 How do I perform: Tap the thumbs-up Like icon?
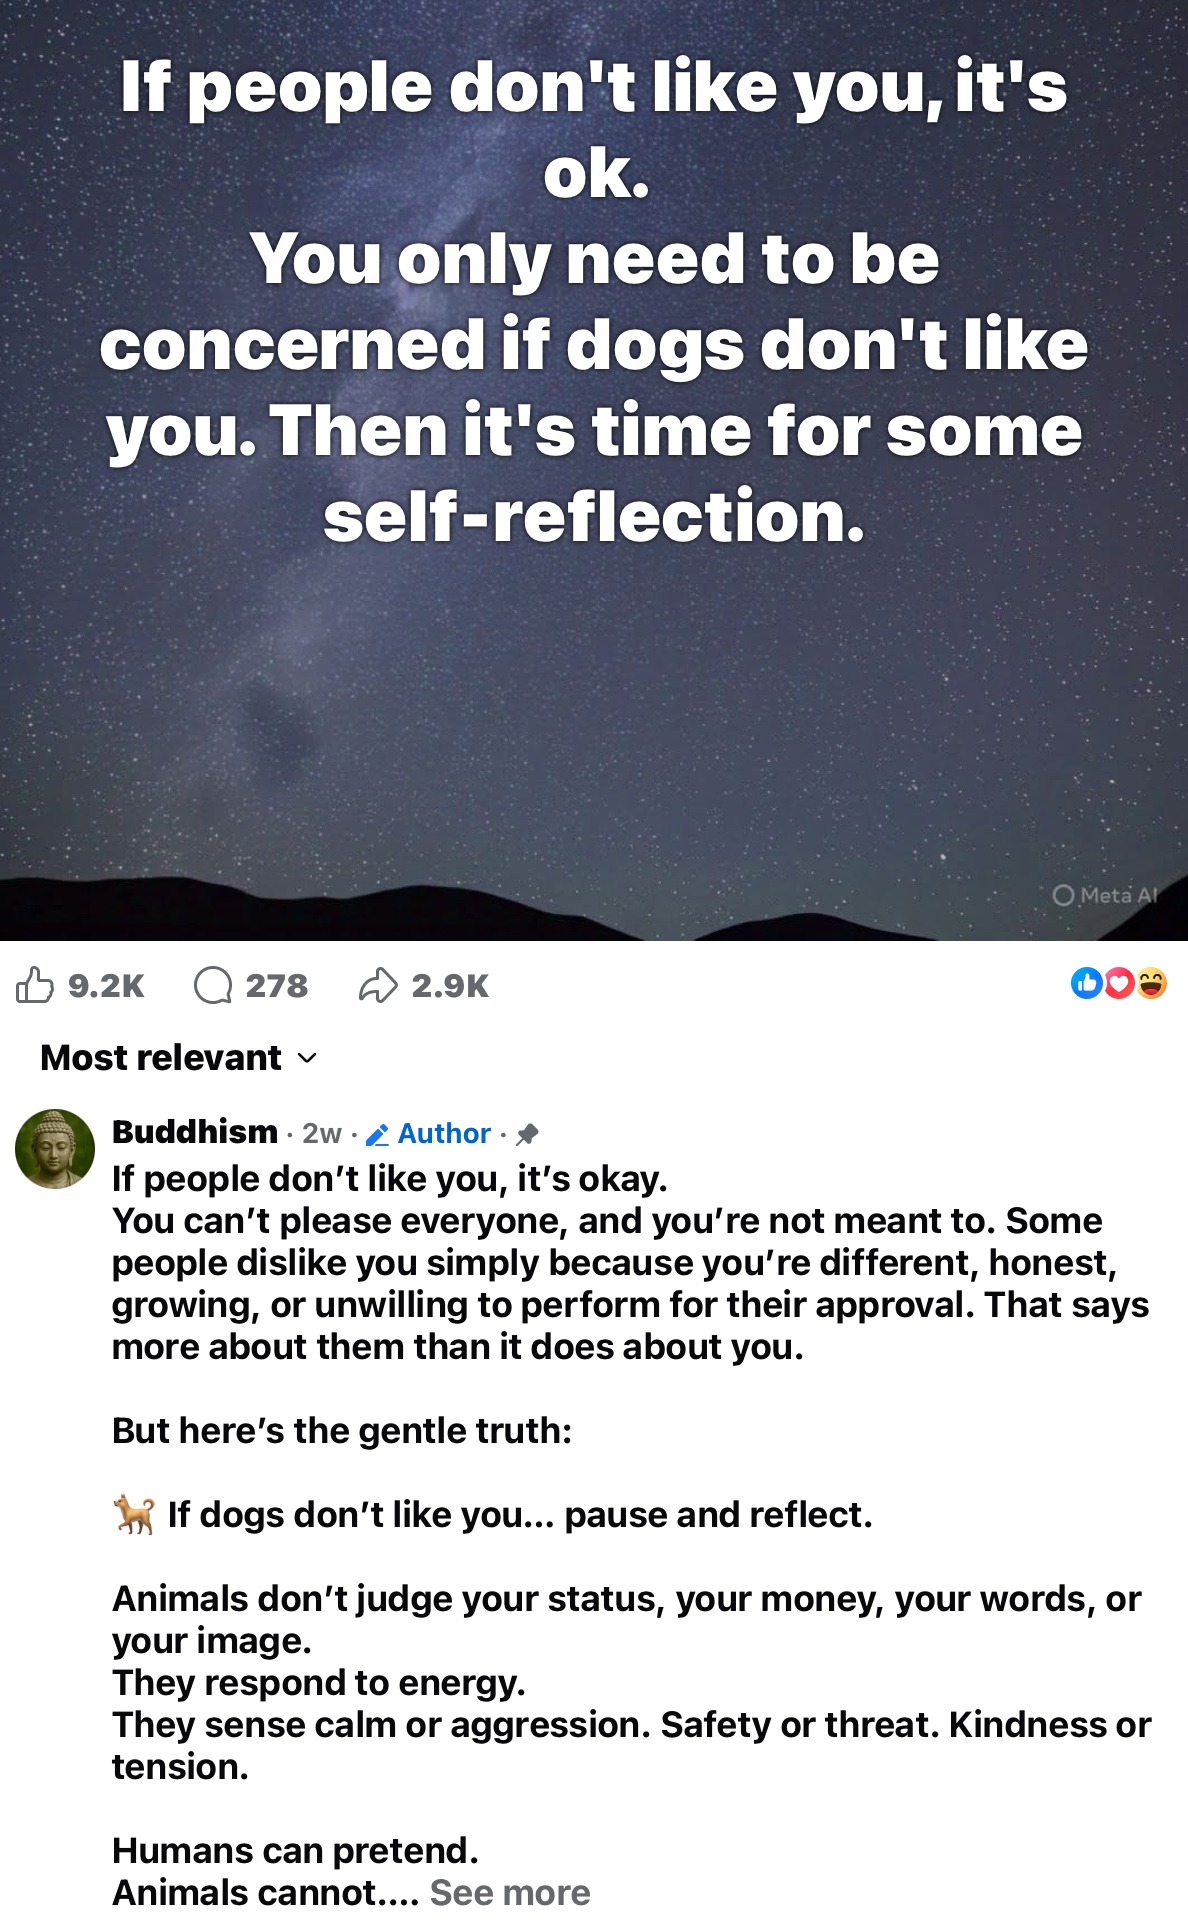35,985
